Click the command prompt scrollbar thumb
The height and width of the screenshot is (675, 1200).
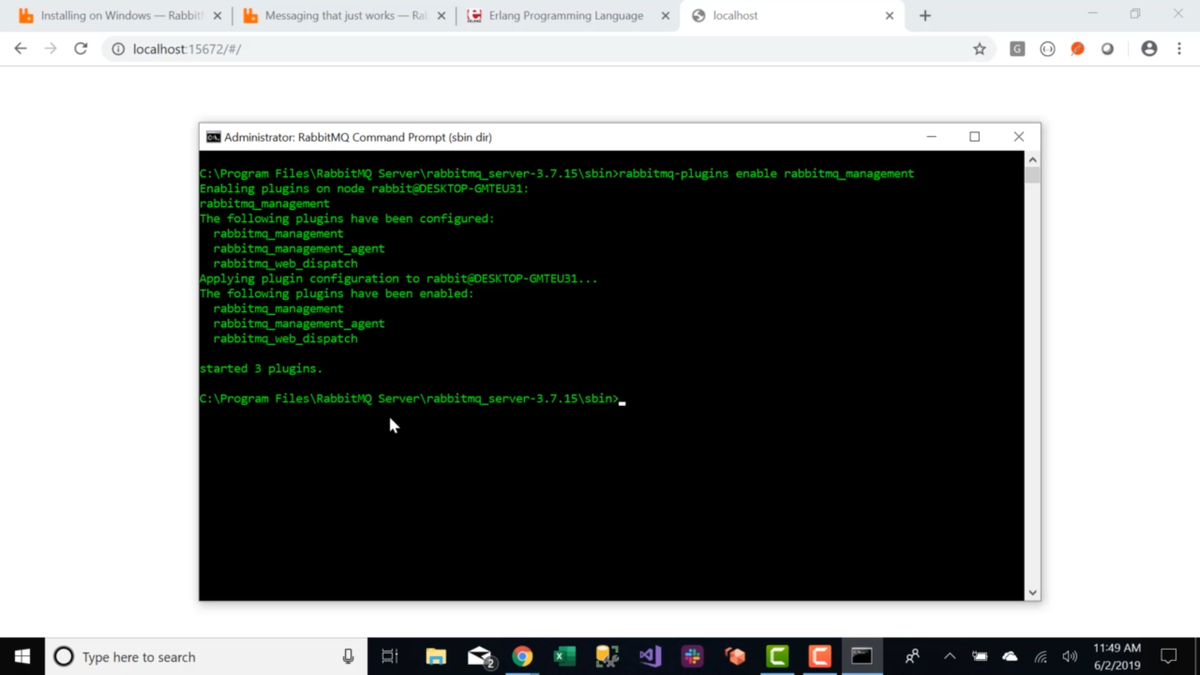click(1032, 176)
